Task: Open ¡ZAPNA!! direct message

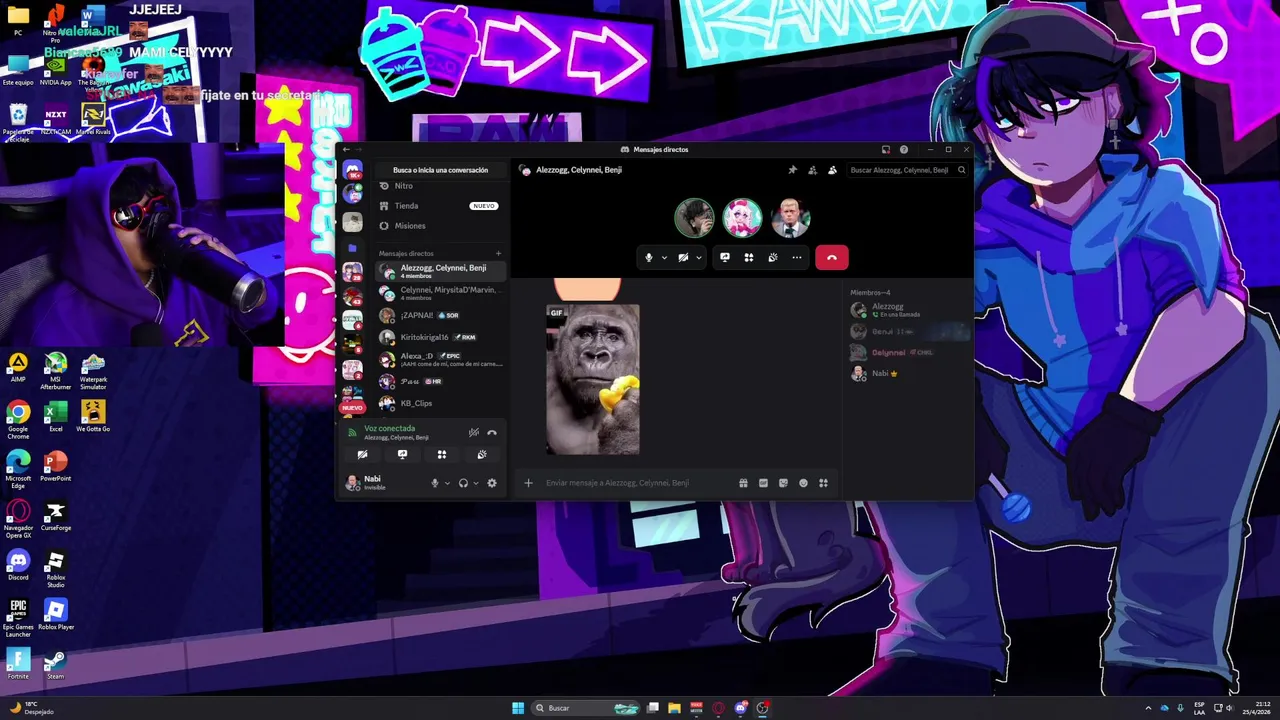Action: pyautogui.click(x=440, y=315)
